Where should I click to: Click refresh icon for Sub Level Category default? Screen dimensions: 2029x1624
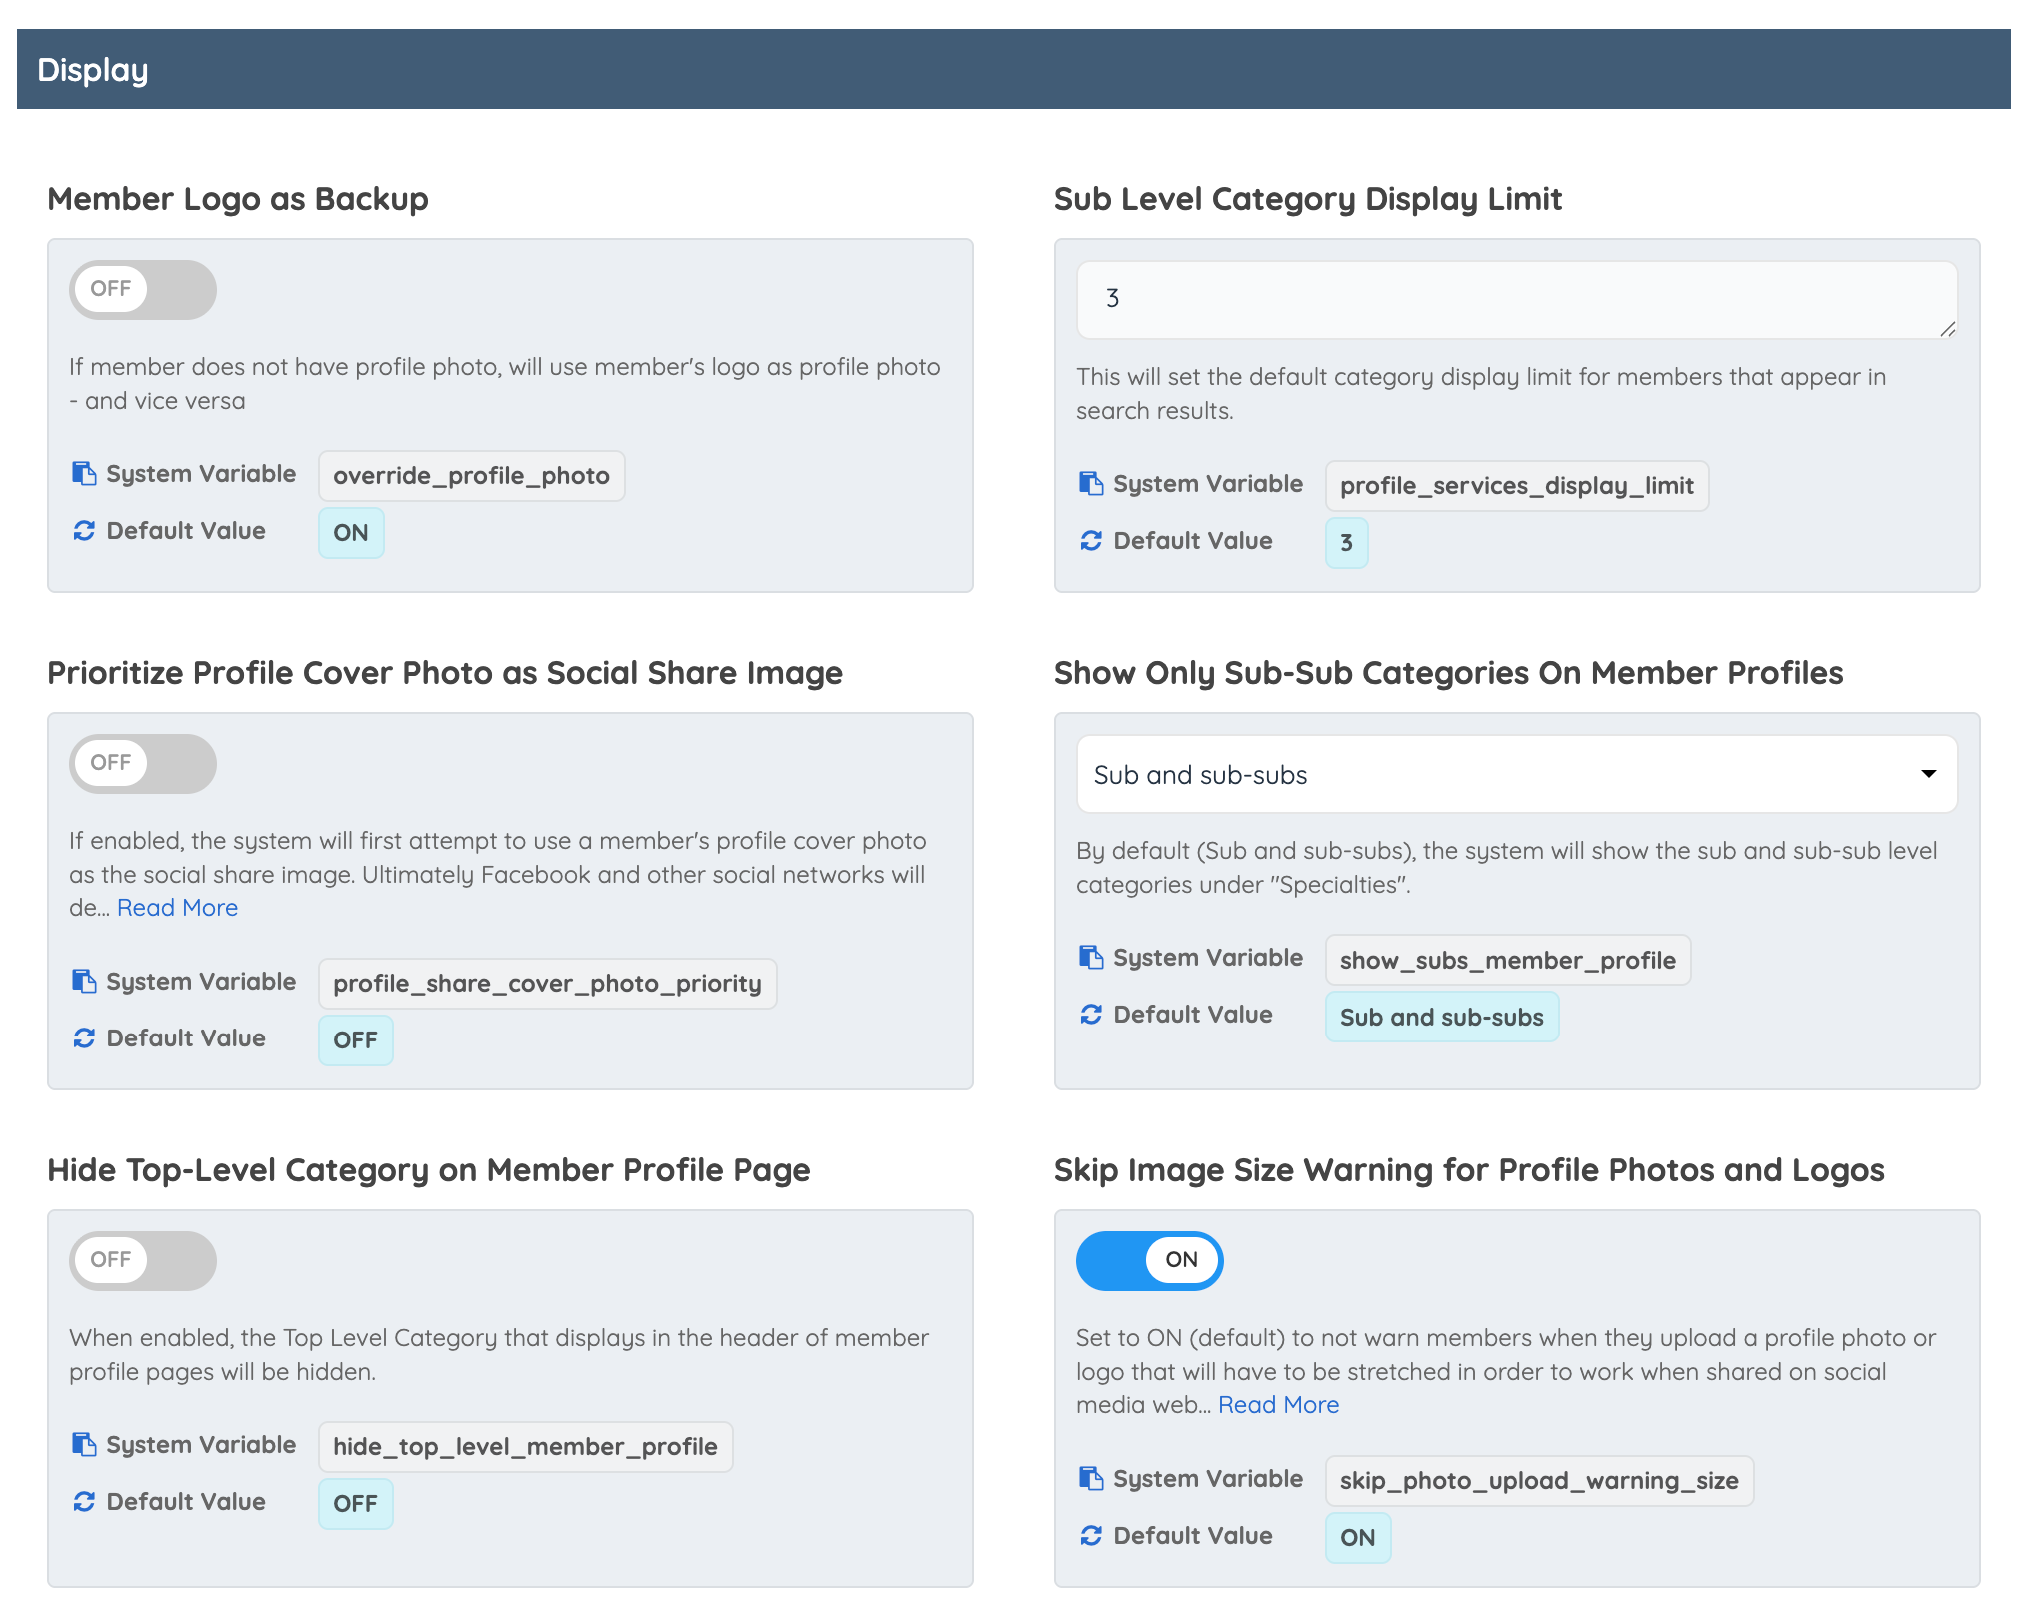(x=1091, y=541)
